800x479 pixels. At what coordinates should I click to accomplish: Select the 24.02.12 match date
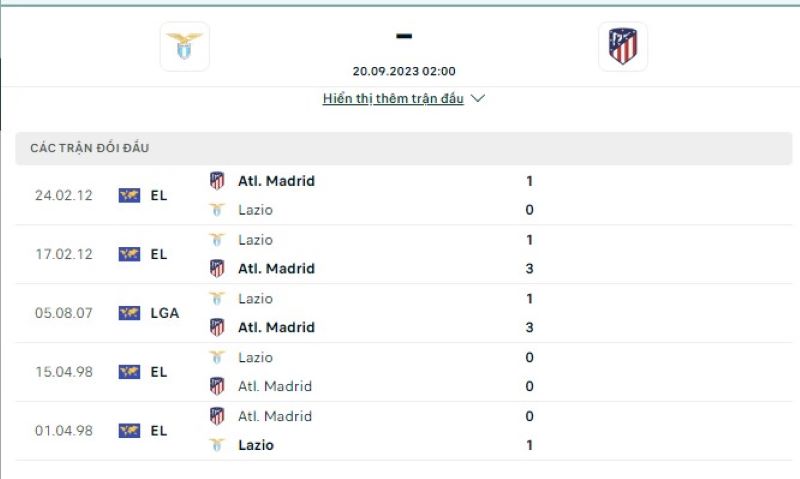click(63, 196)
